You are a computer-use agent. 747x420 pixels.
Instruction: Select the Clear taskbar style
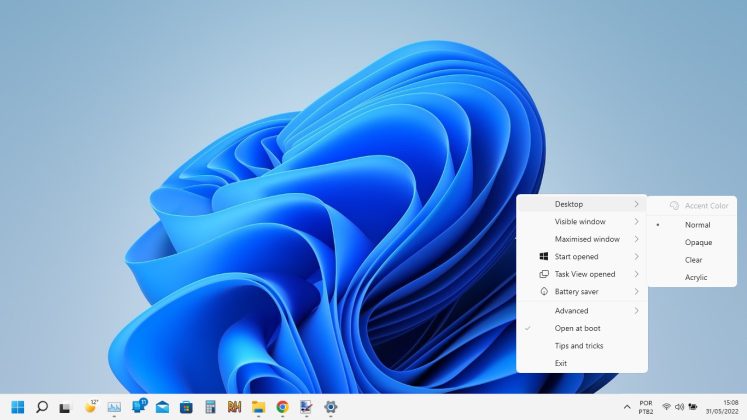pyautogui.click(x=692, y=260)
